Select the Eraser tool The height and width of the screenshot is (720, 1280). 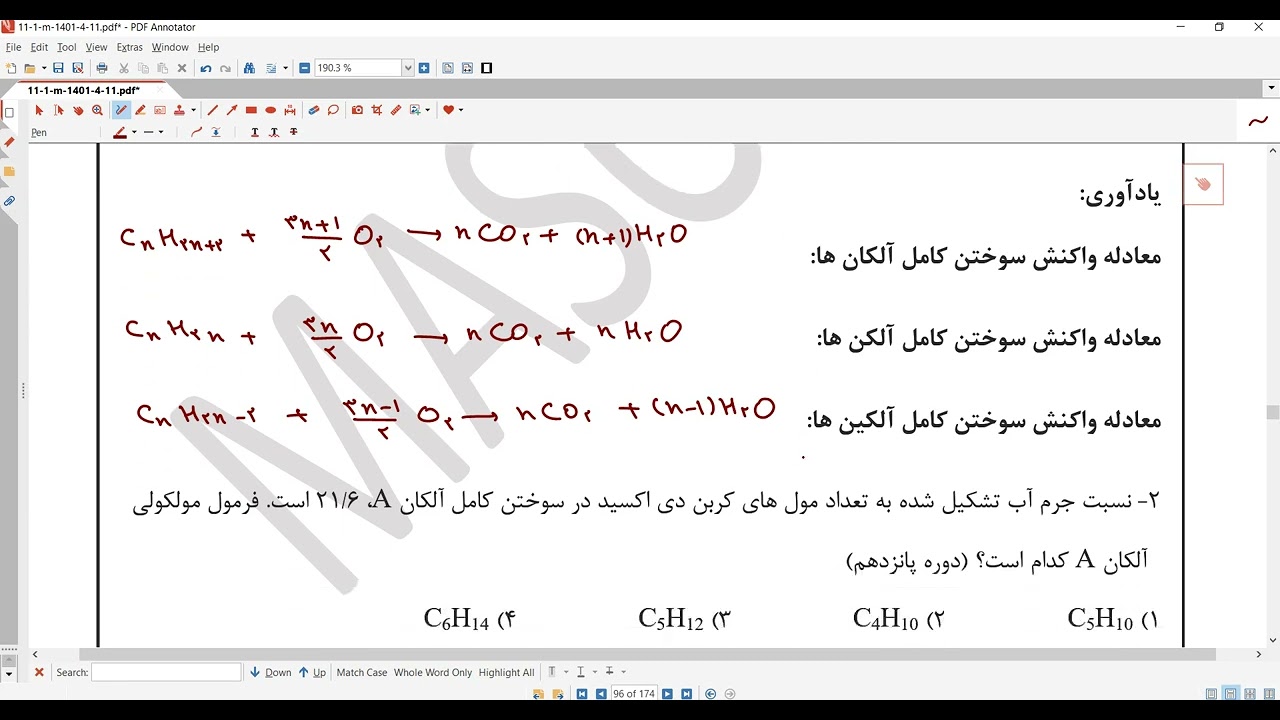click(314, 110)
